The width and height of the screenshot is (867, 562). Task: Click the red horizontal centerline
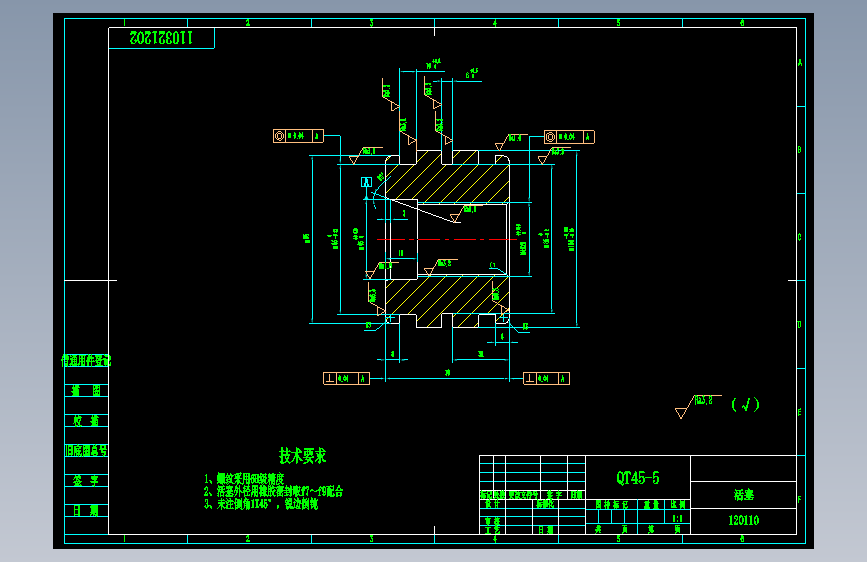pyautogui.click(x=447, y=240)
